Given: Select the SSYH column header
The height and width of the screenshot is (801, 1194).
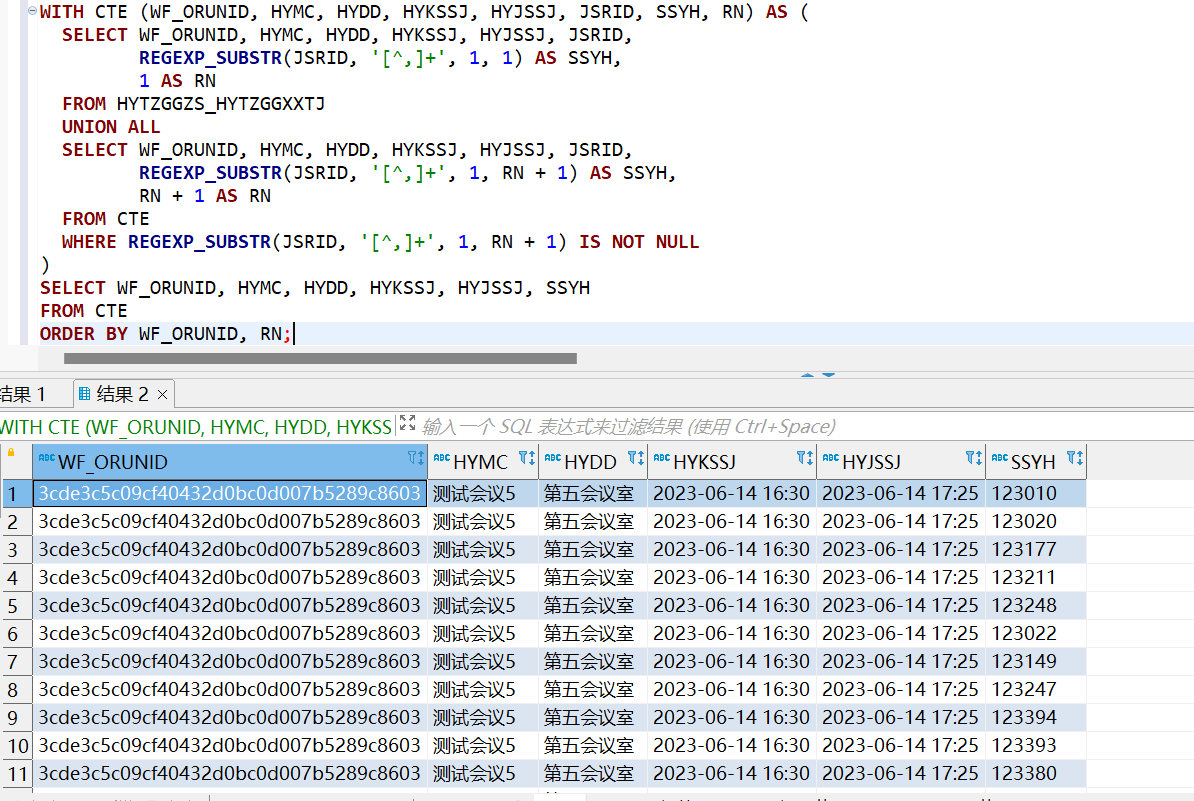Looking at the screenshot, I should pyautogui.click(x=1036, y=461).
